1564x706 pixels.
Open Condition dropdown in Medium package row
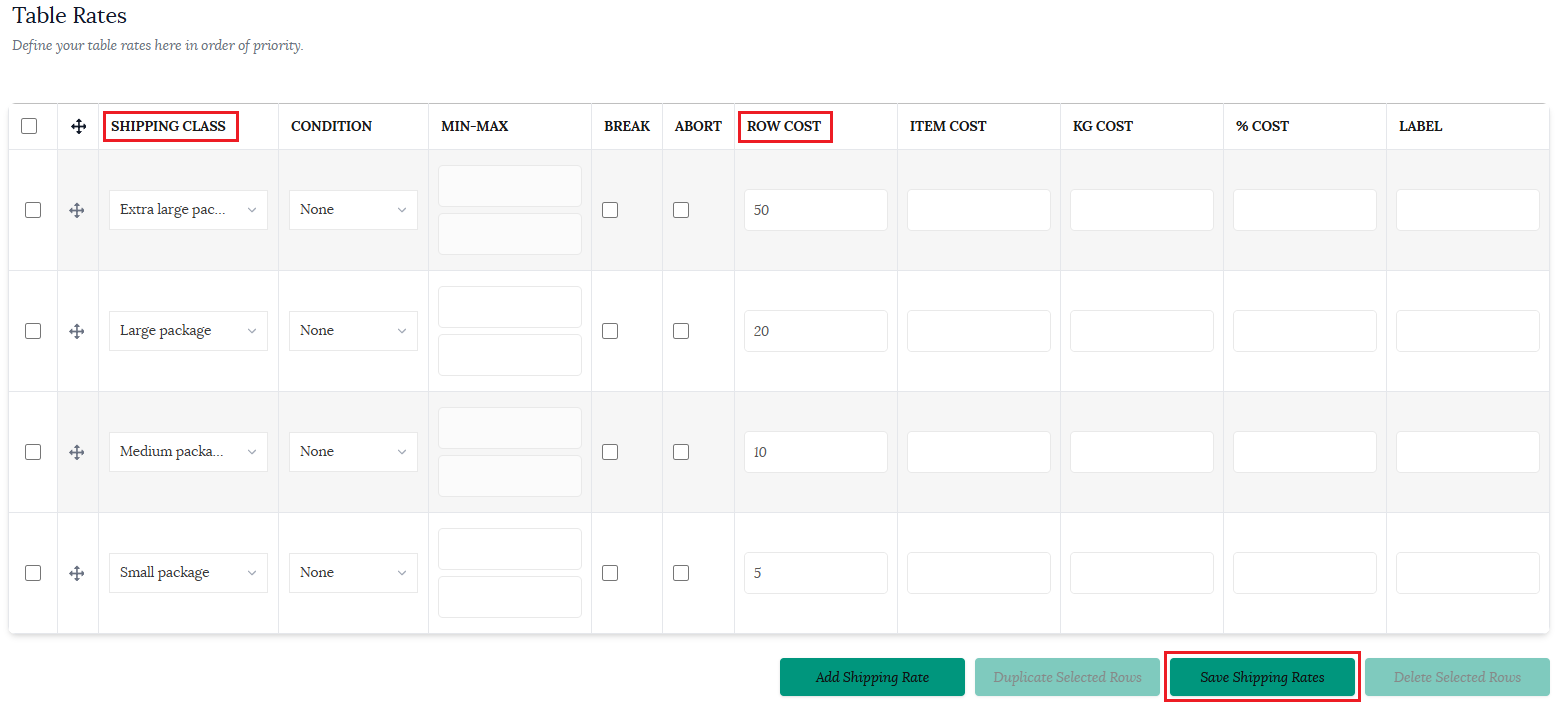[x=353, y=452]
